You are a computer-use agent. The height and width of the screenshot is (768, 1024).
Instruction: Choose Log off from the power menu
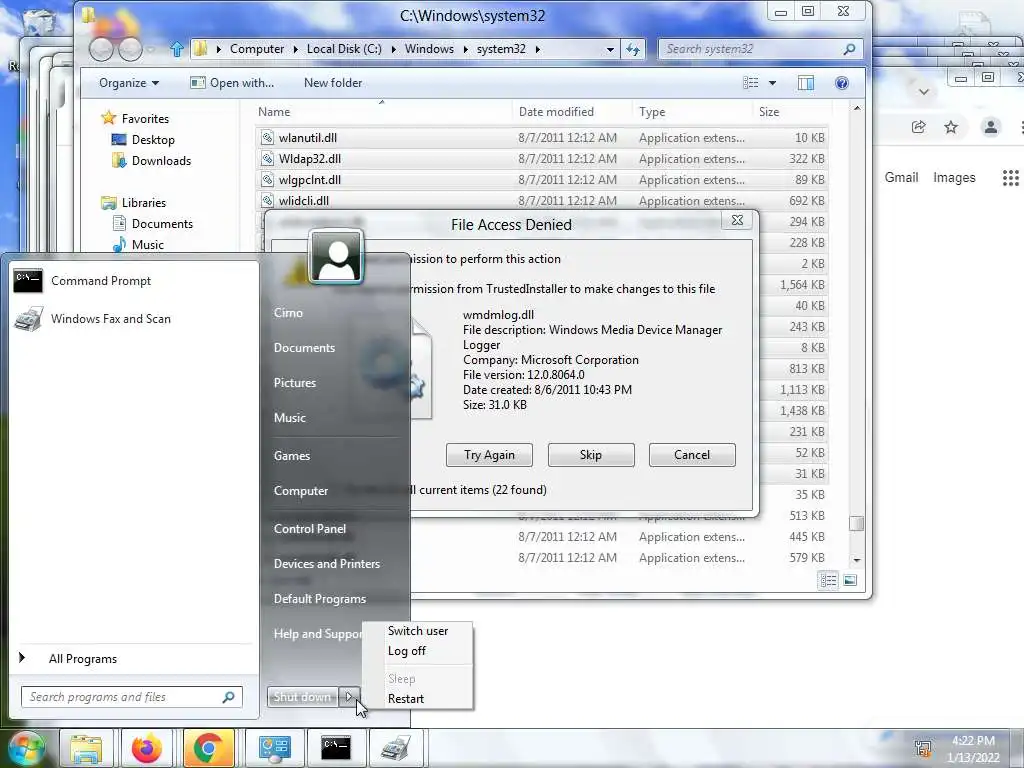[x=407, y=651]
